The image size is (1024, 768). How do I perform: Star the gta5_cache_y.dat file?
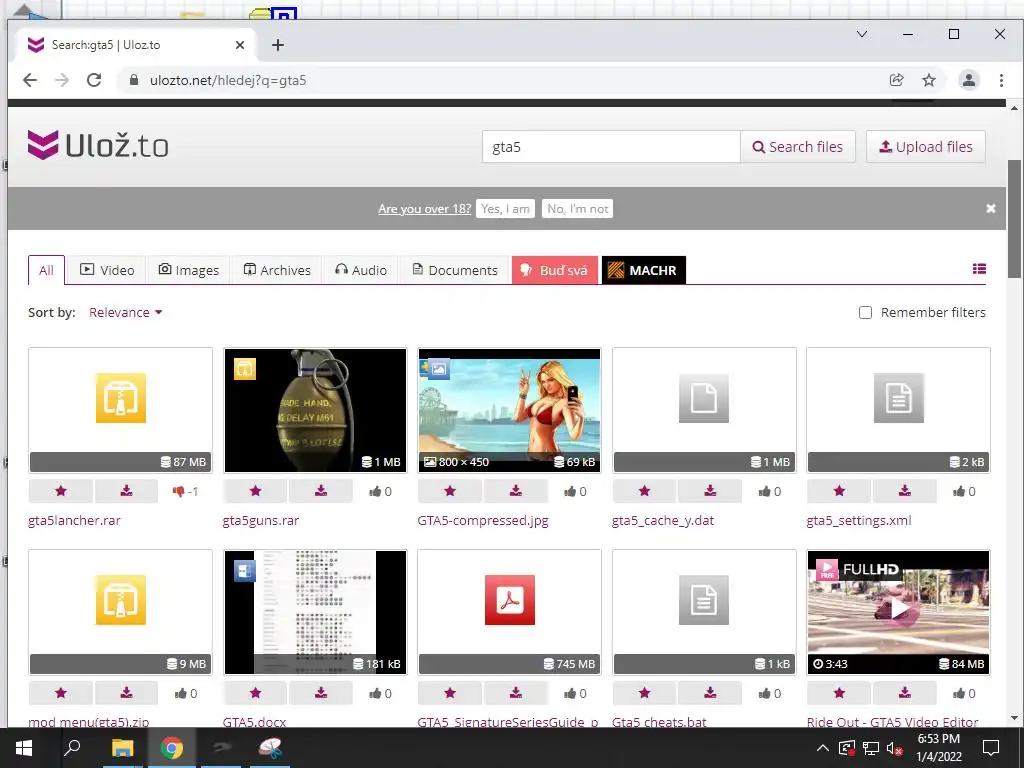645,491
